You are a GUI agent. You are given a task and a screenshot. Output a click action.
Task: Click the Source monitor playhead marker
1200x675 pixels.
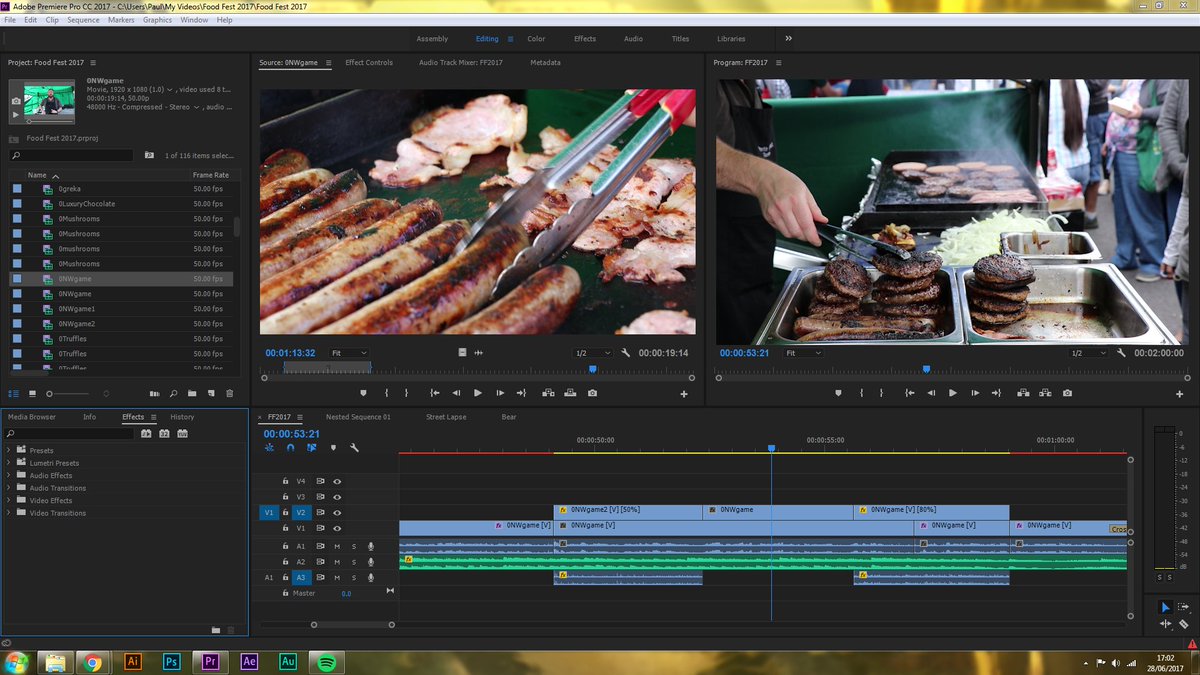[593, 369]
